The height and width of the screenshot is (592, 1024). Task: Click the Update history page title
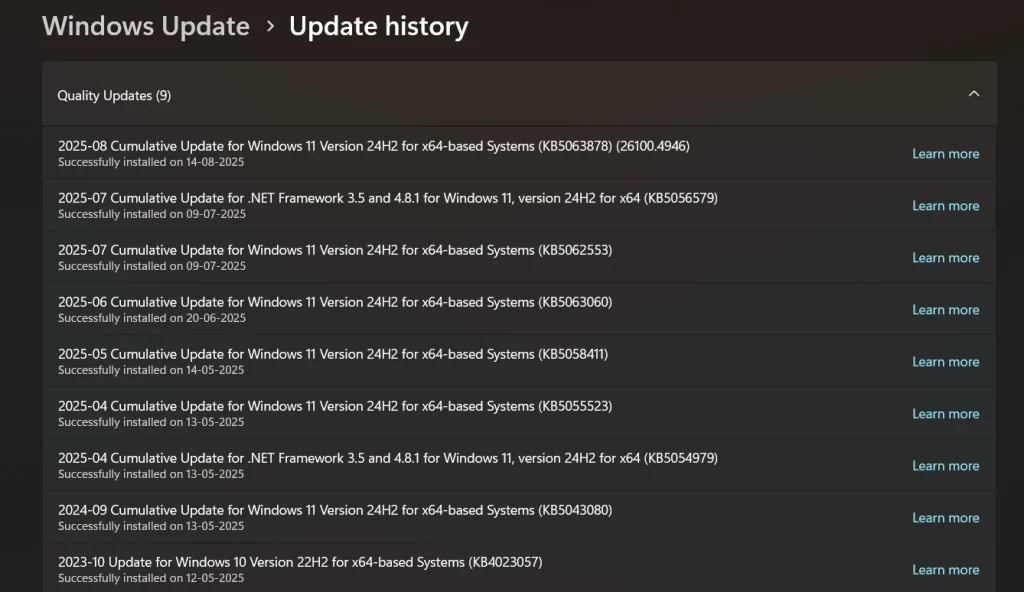click(378, 26)
